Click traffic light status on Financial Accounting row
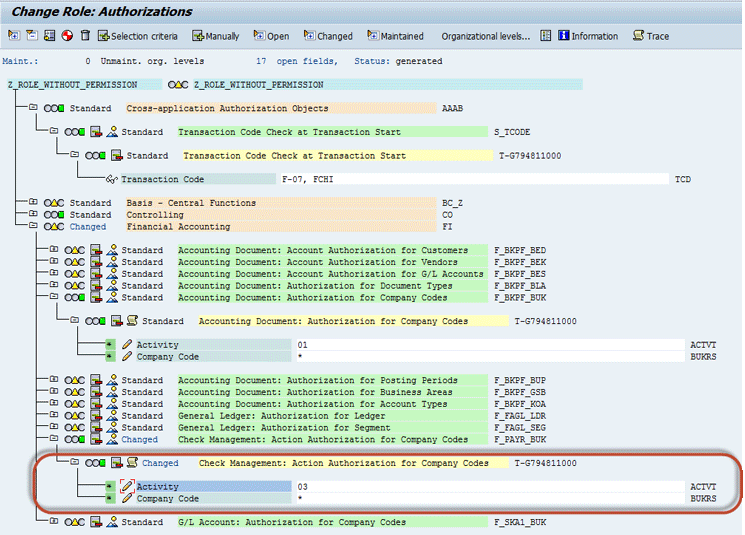The image size is (745, 535). click(x=53, y=227)
